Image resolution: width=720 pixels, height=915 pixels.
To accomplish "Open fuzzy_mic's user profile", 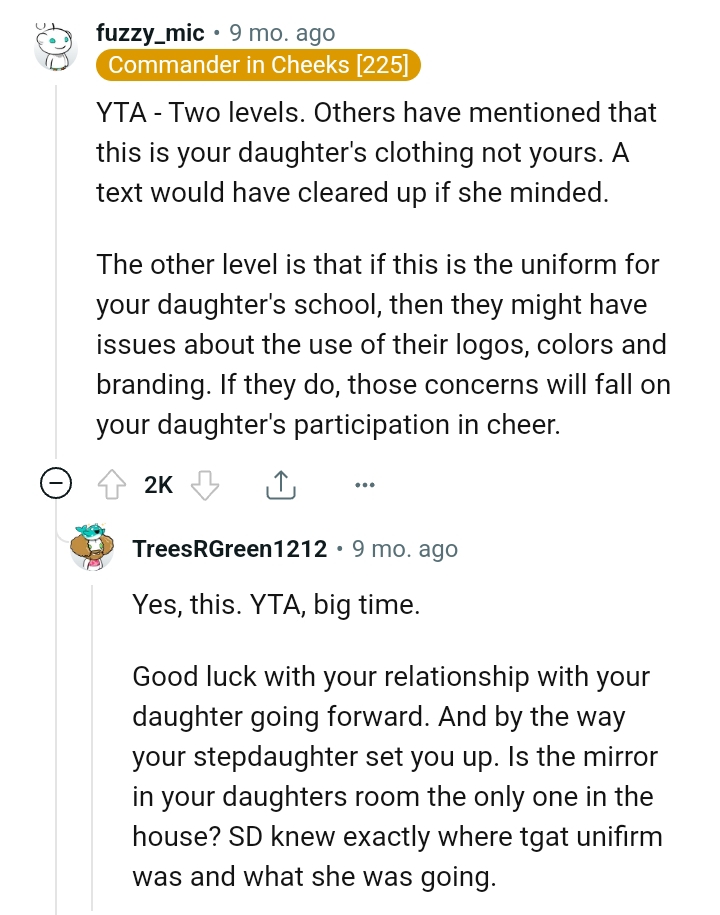I will tap(150, 32).
